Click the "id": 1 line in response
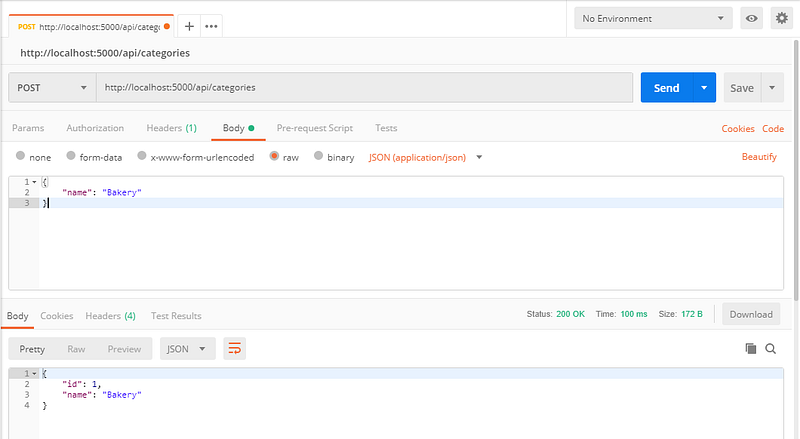The image size is (800, 439). (x=82, y=384)
